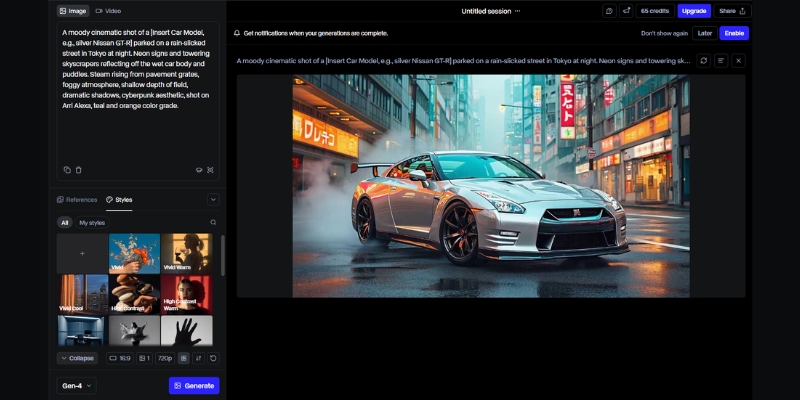Open the 16:9 aspect ratio dropdown
The height and width of the screenshot is (400, 800).
[x=120, y=358]
